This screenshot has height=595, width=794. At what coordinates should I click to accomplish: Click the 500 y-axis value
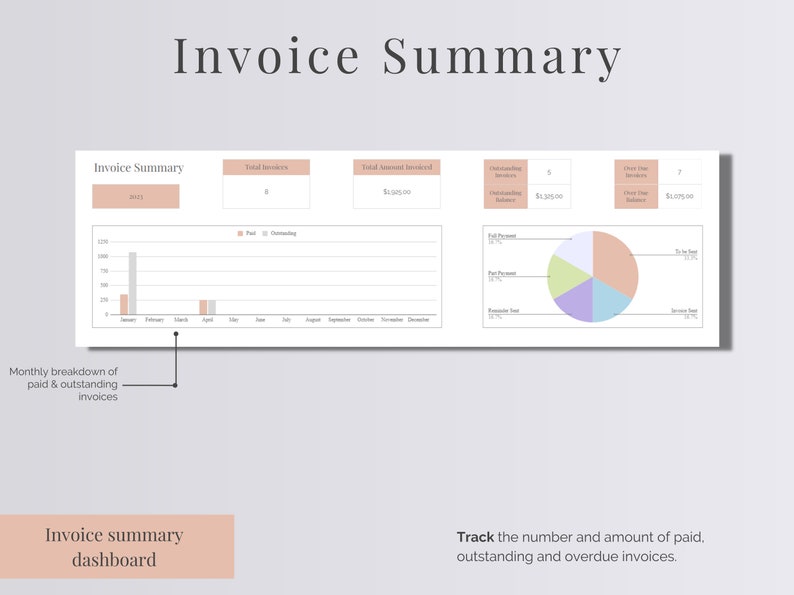click(104, 286)
